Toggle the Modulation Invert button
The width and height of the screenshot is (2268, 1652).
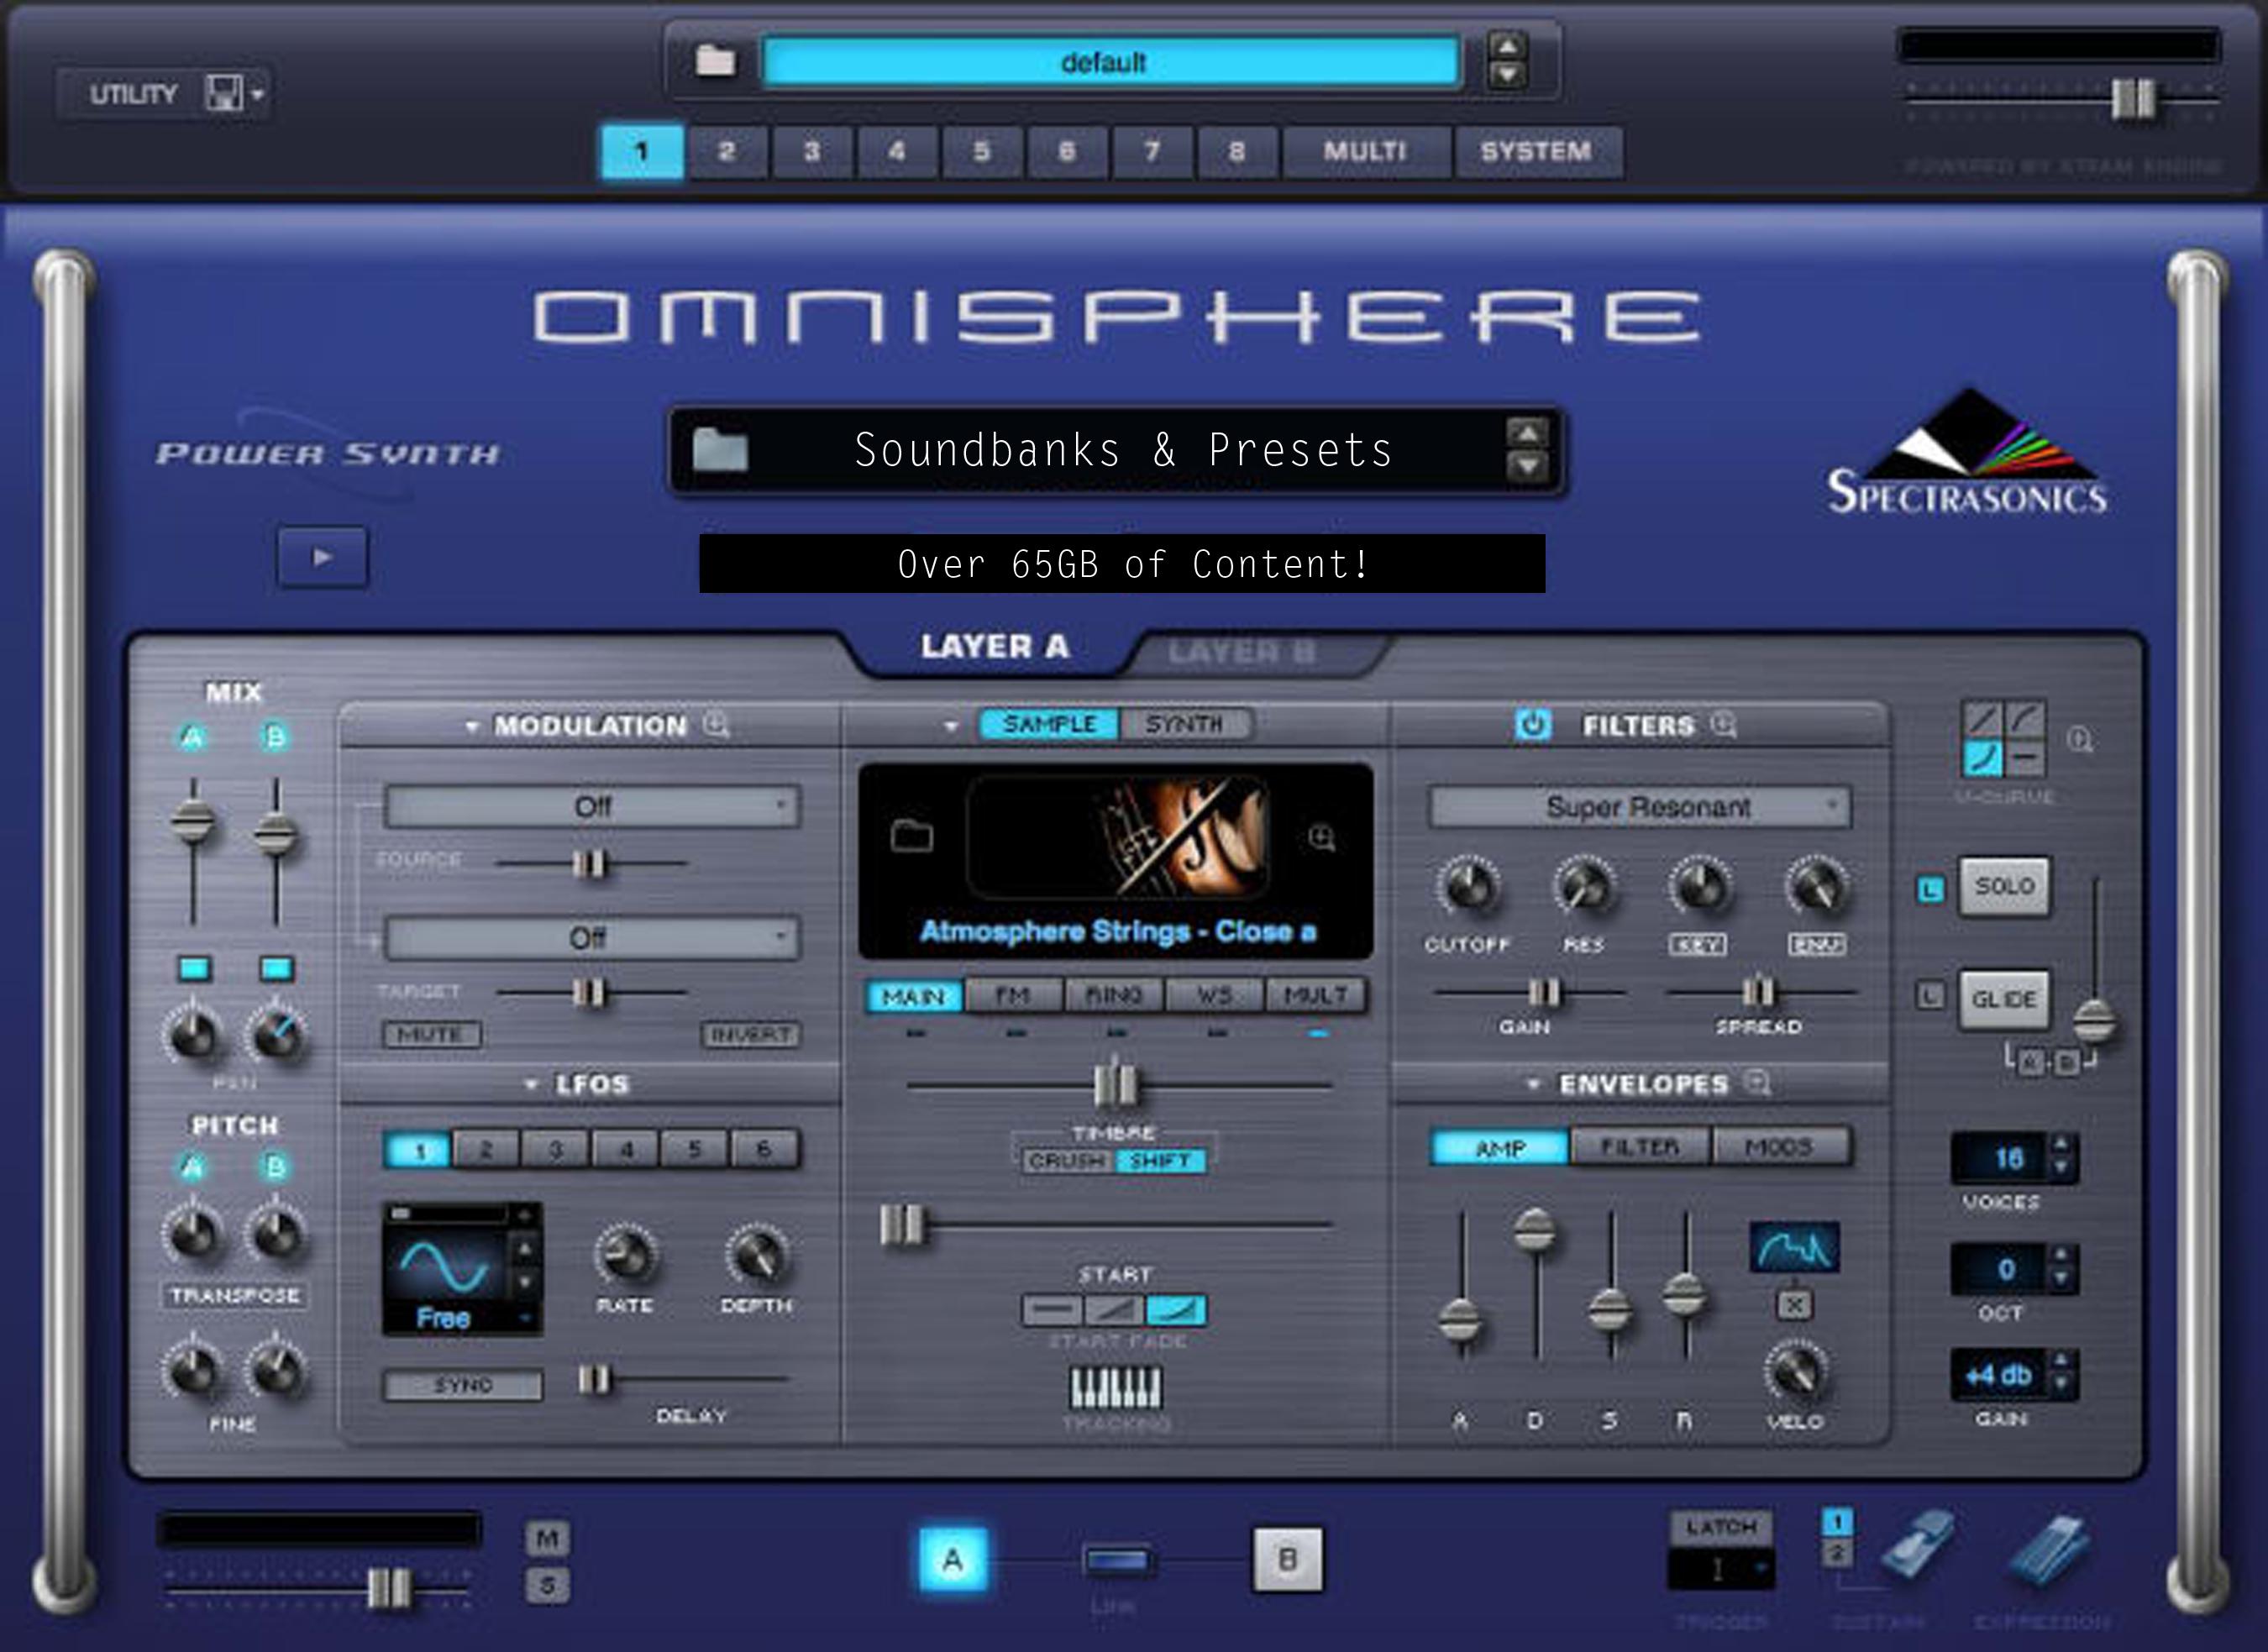(x=750, y=1034)
